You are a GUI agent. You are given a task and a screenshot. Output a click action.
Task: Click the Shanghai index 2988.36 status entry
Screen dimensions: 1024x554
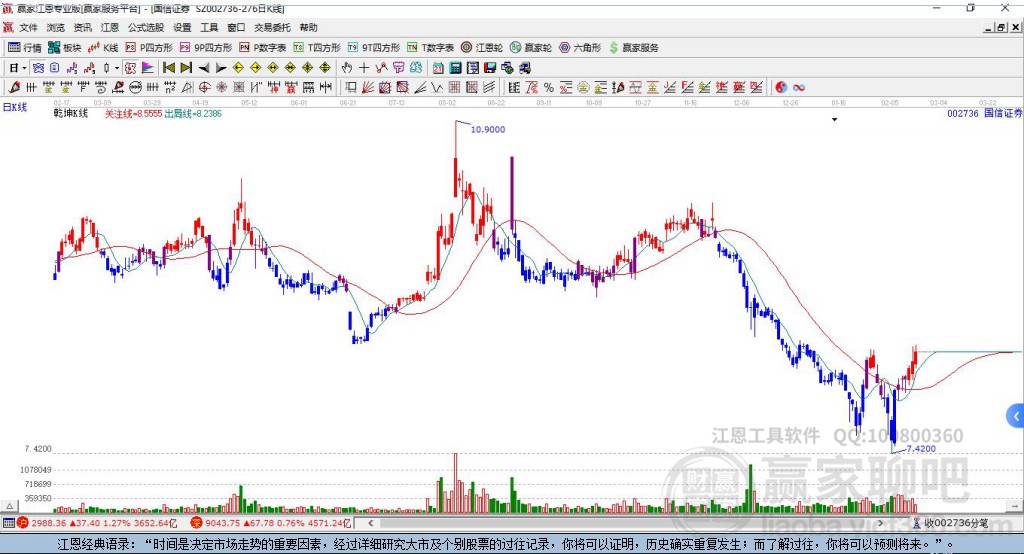(x=97, y=523)
